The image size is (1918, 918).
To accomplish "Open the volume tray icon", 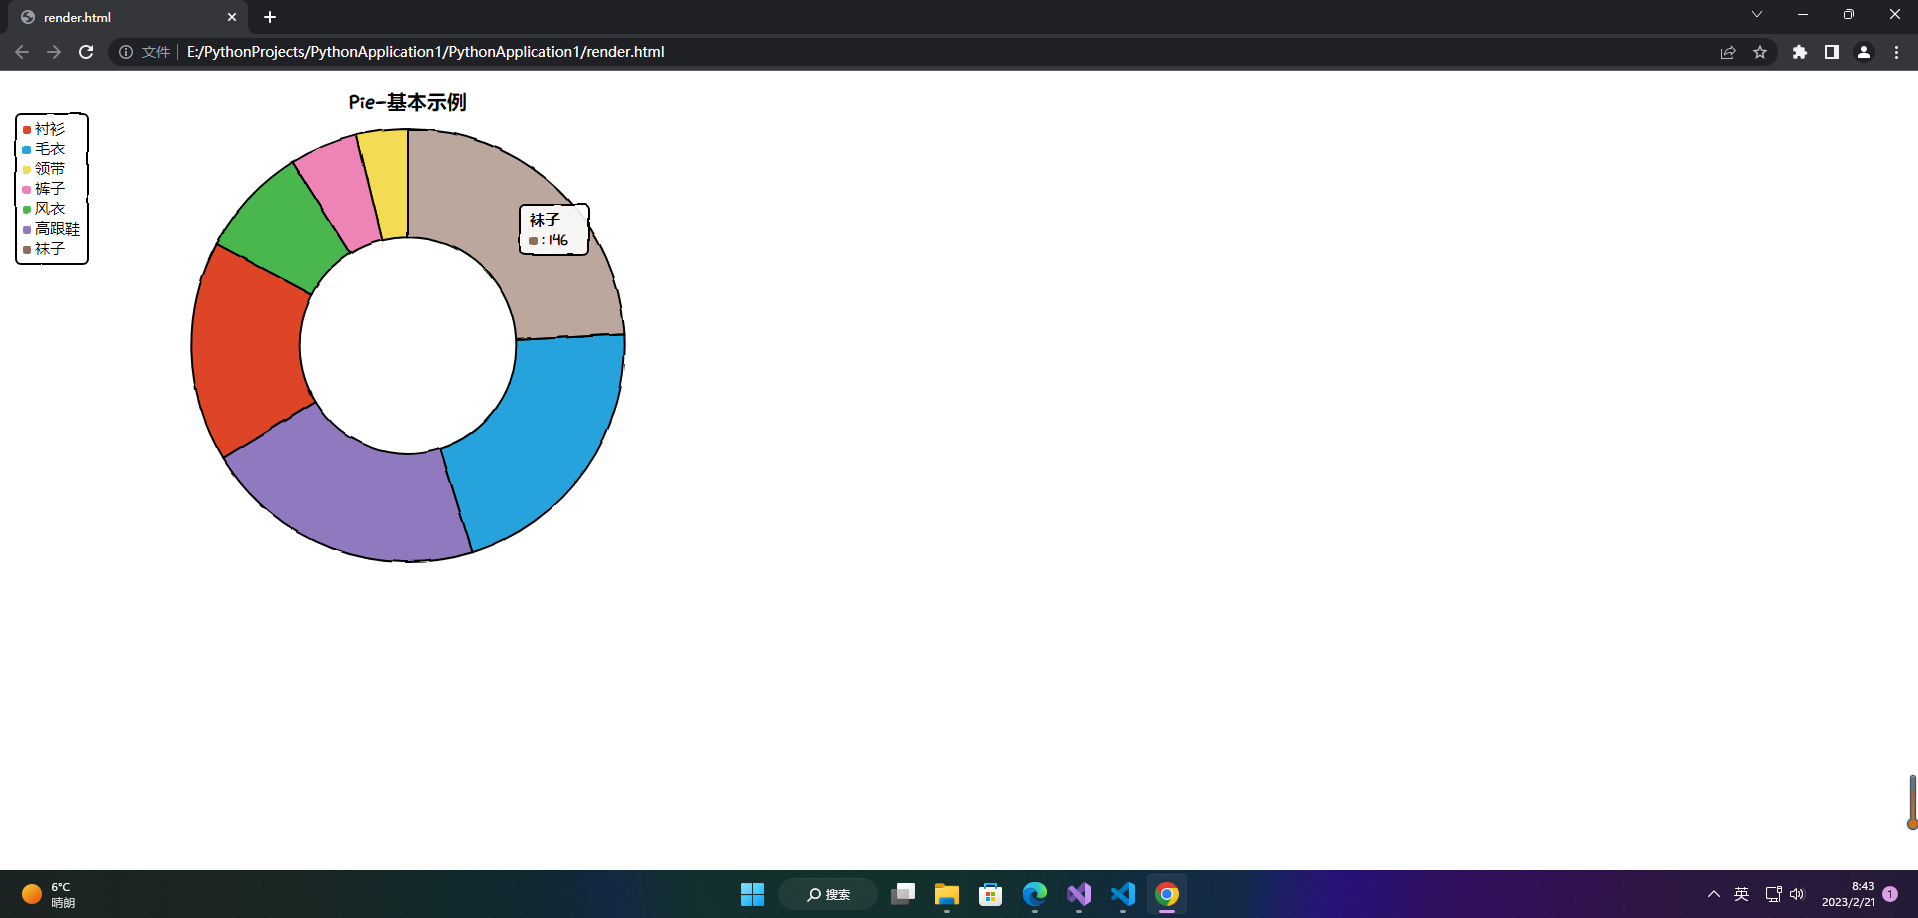I will tap(1797, 894).
